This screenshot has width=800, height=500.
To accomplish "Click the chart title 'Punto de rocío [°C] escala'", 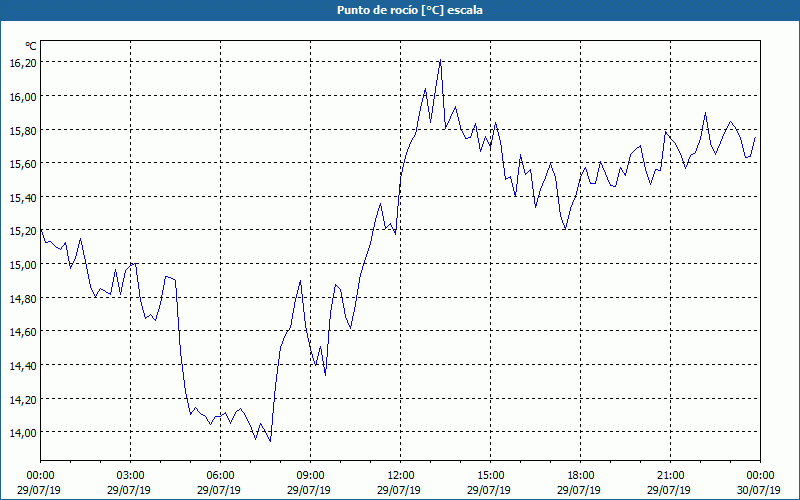I will pos(410,10).
